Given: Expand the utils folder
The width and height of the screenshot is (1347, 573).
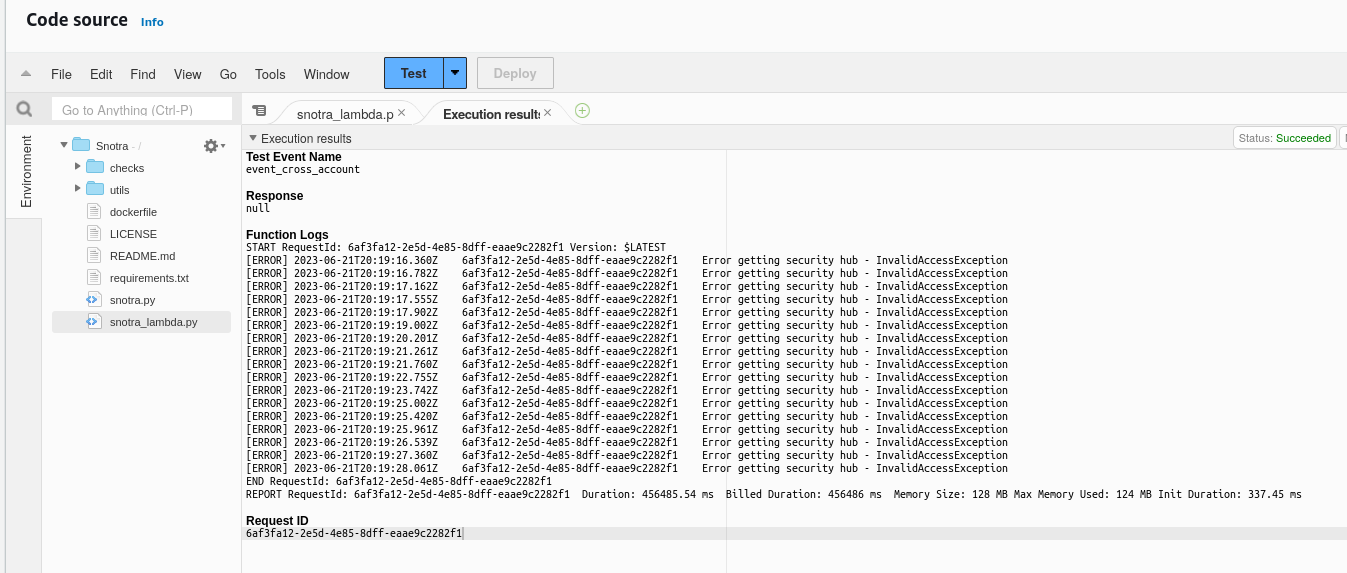Looking at the screenshot, I should pyautogui.click(x=78, y=189).
